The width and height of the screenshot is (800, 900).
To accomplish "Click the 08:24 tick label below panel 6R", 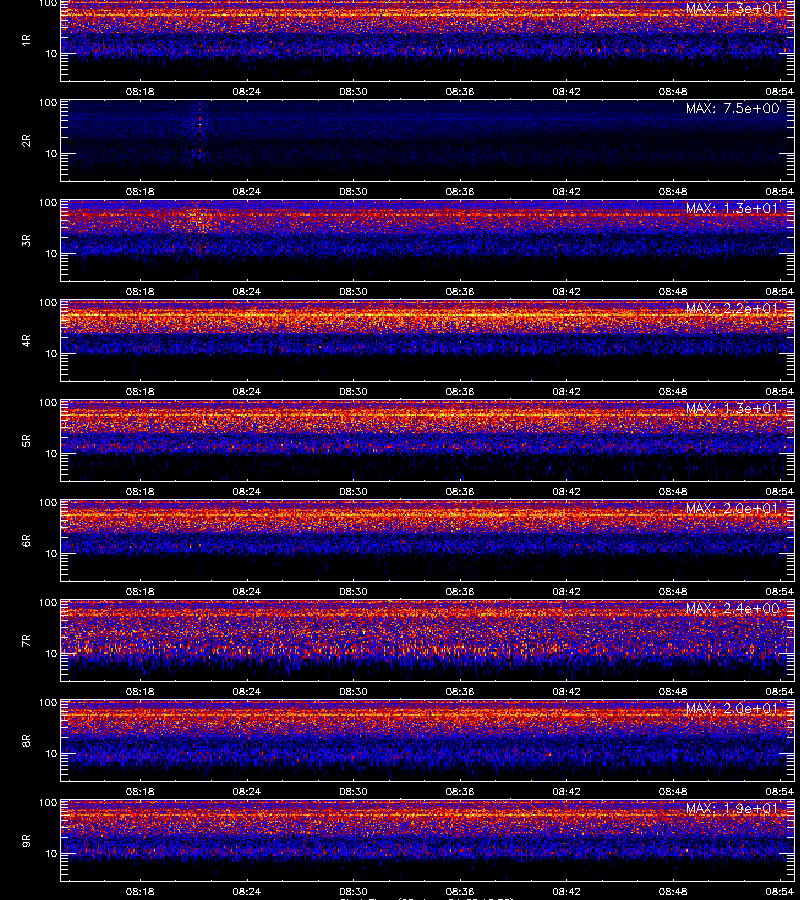I will point(247,591).
